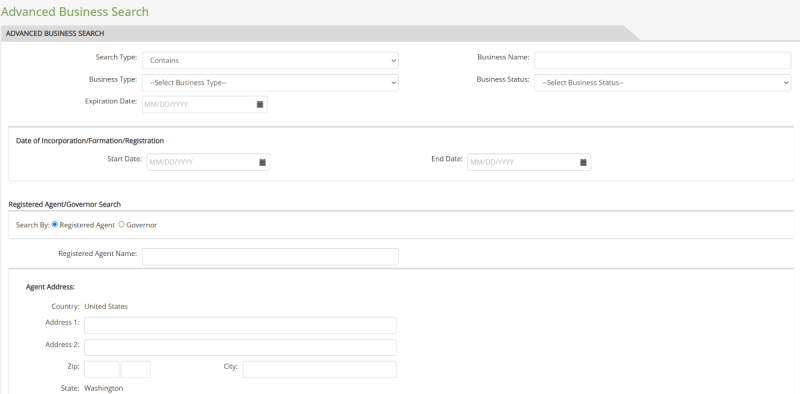Focus the City input field
This screenshot has width=800, height=394.
pos(319,369)
